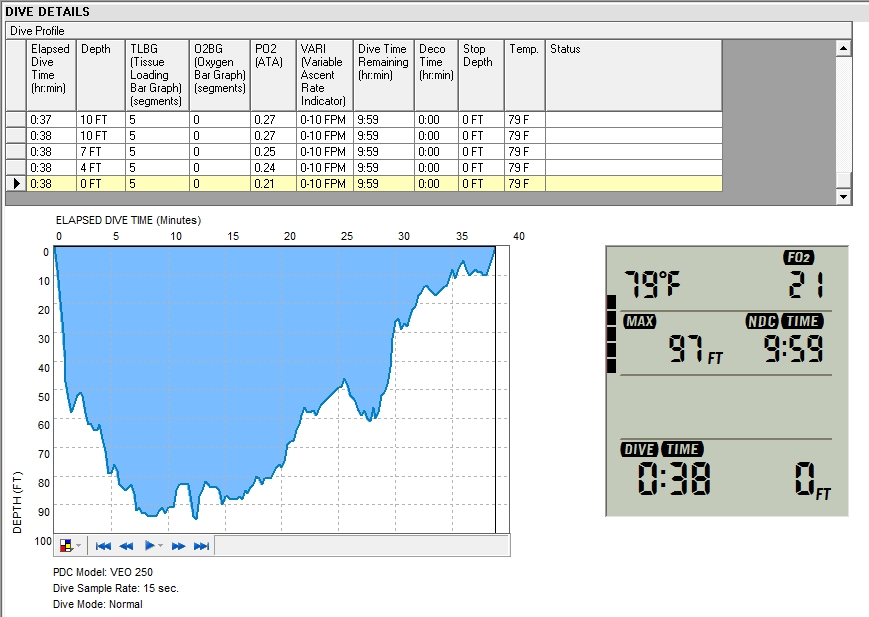This screenshot has width=869, height=617.
Task: Click the MAX badge on the LCD display
Action: (x=640, y=321)
